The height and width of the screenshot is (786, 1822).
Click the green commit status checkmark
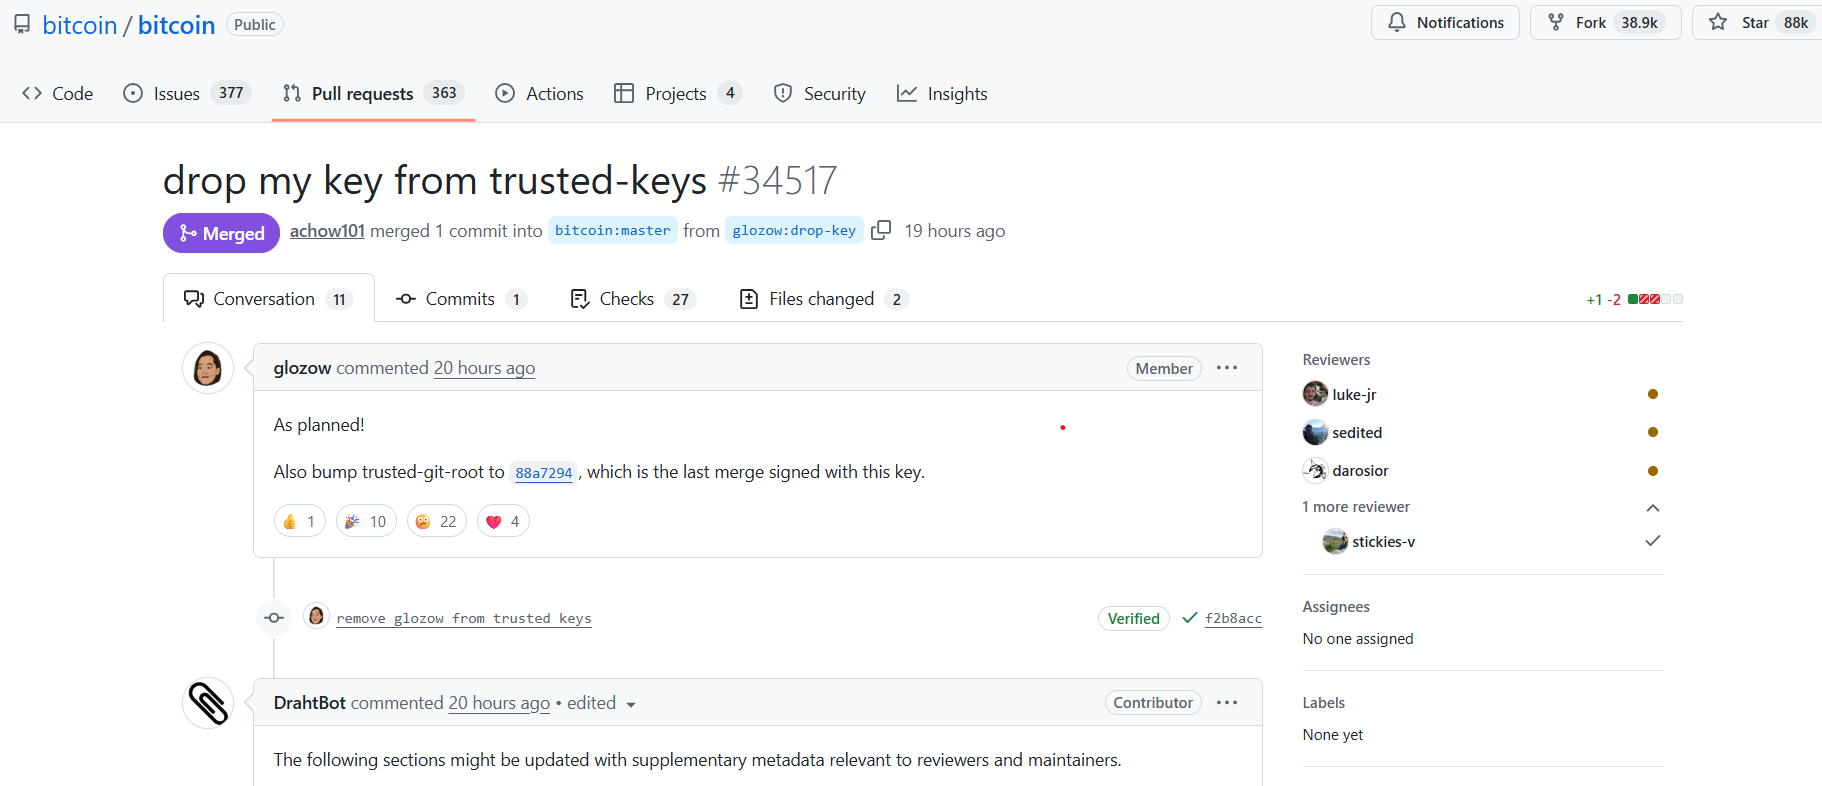(x=1189, y=618)
